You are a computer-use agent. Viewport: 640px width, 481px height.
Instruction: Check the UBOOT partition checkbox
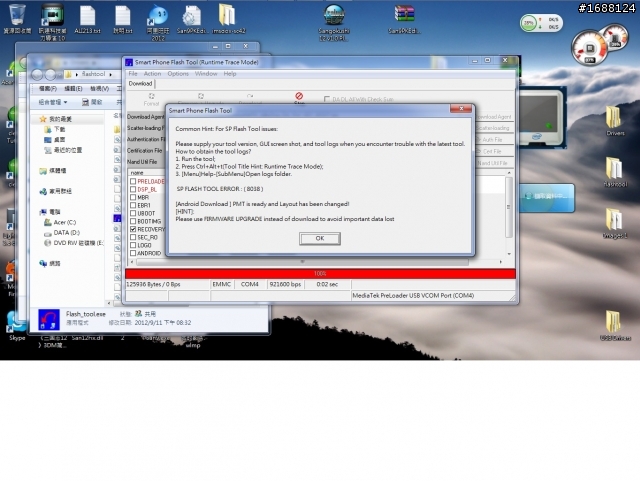[133, 213]
